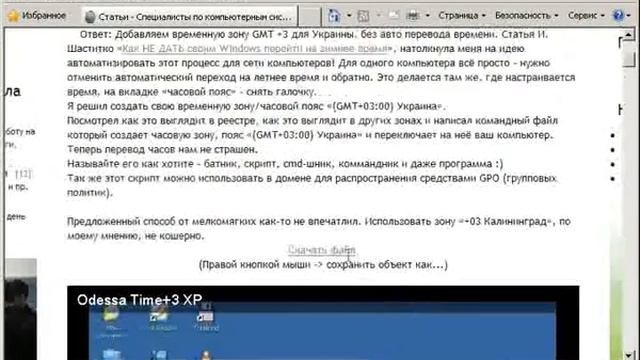640x360 pixels.
Task: Click the RSS feeds toolbar icon
Action: coord(363,16)
